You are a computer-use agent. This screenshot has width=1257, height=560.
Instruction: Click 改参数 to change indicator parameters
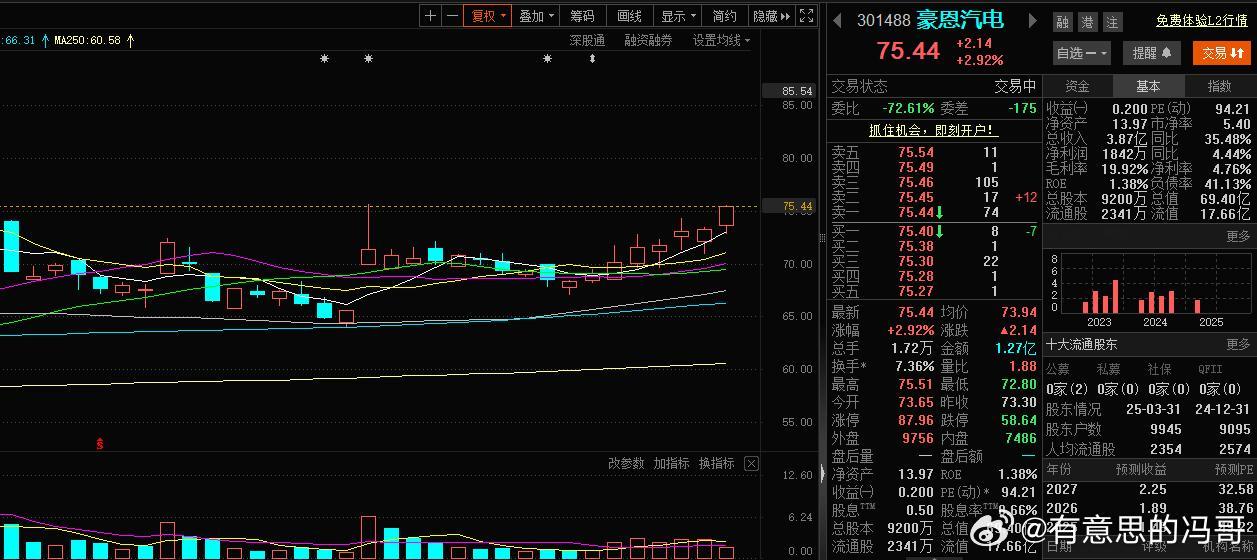click(626, 464)
